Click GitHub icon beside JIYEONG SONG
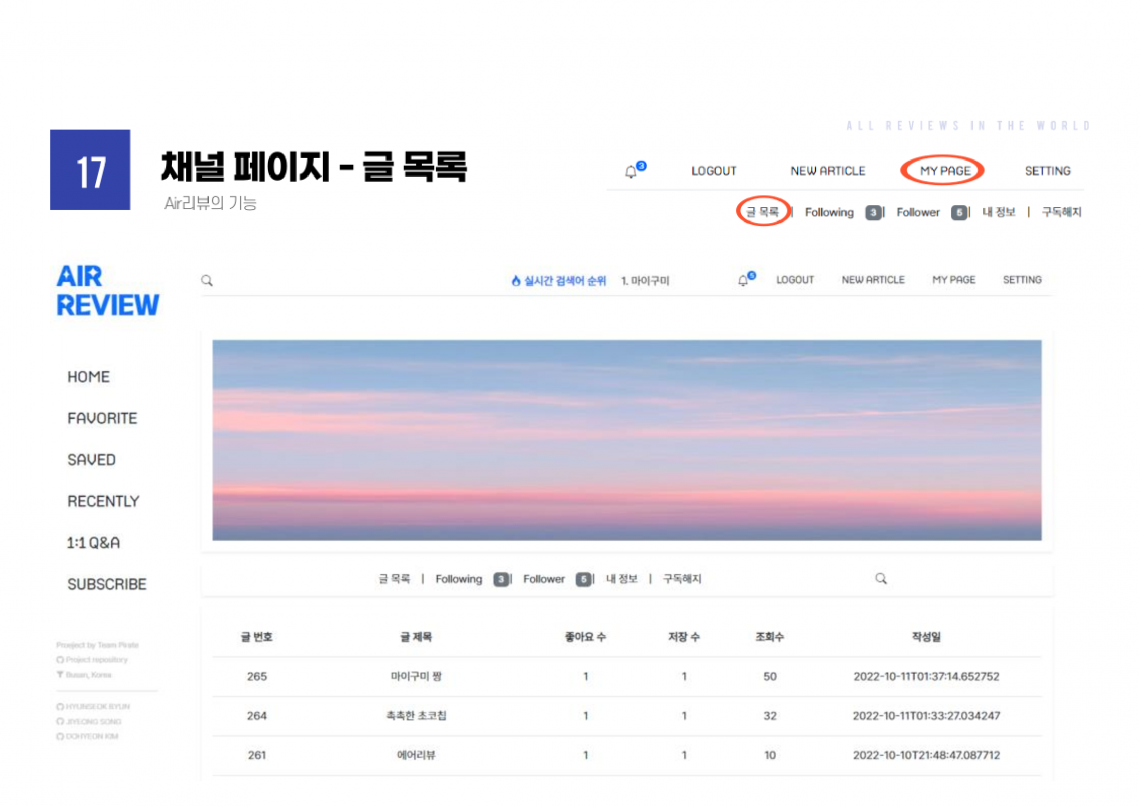The image size is (1140, 806). click(x=60, y=722)
